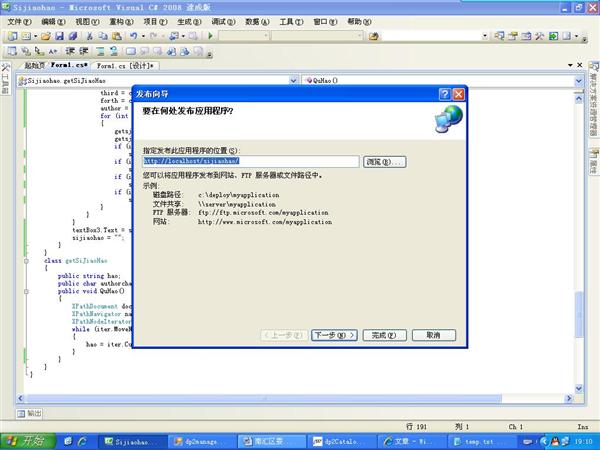Click the Uncomment Lines icon

(x=114, y=51)
